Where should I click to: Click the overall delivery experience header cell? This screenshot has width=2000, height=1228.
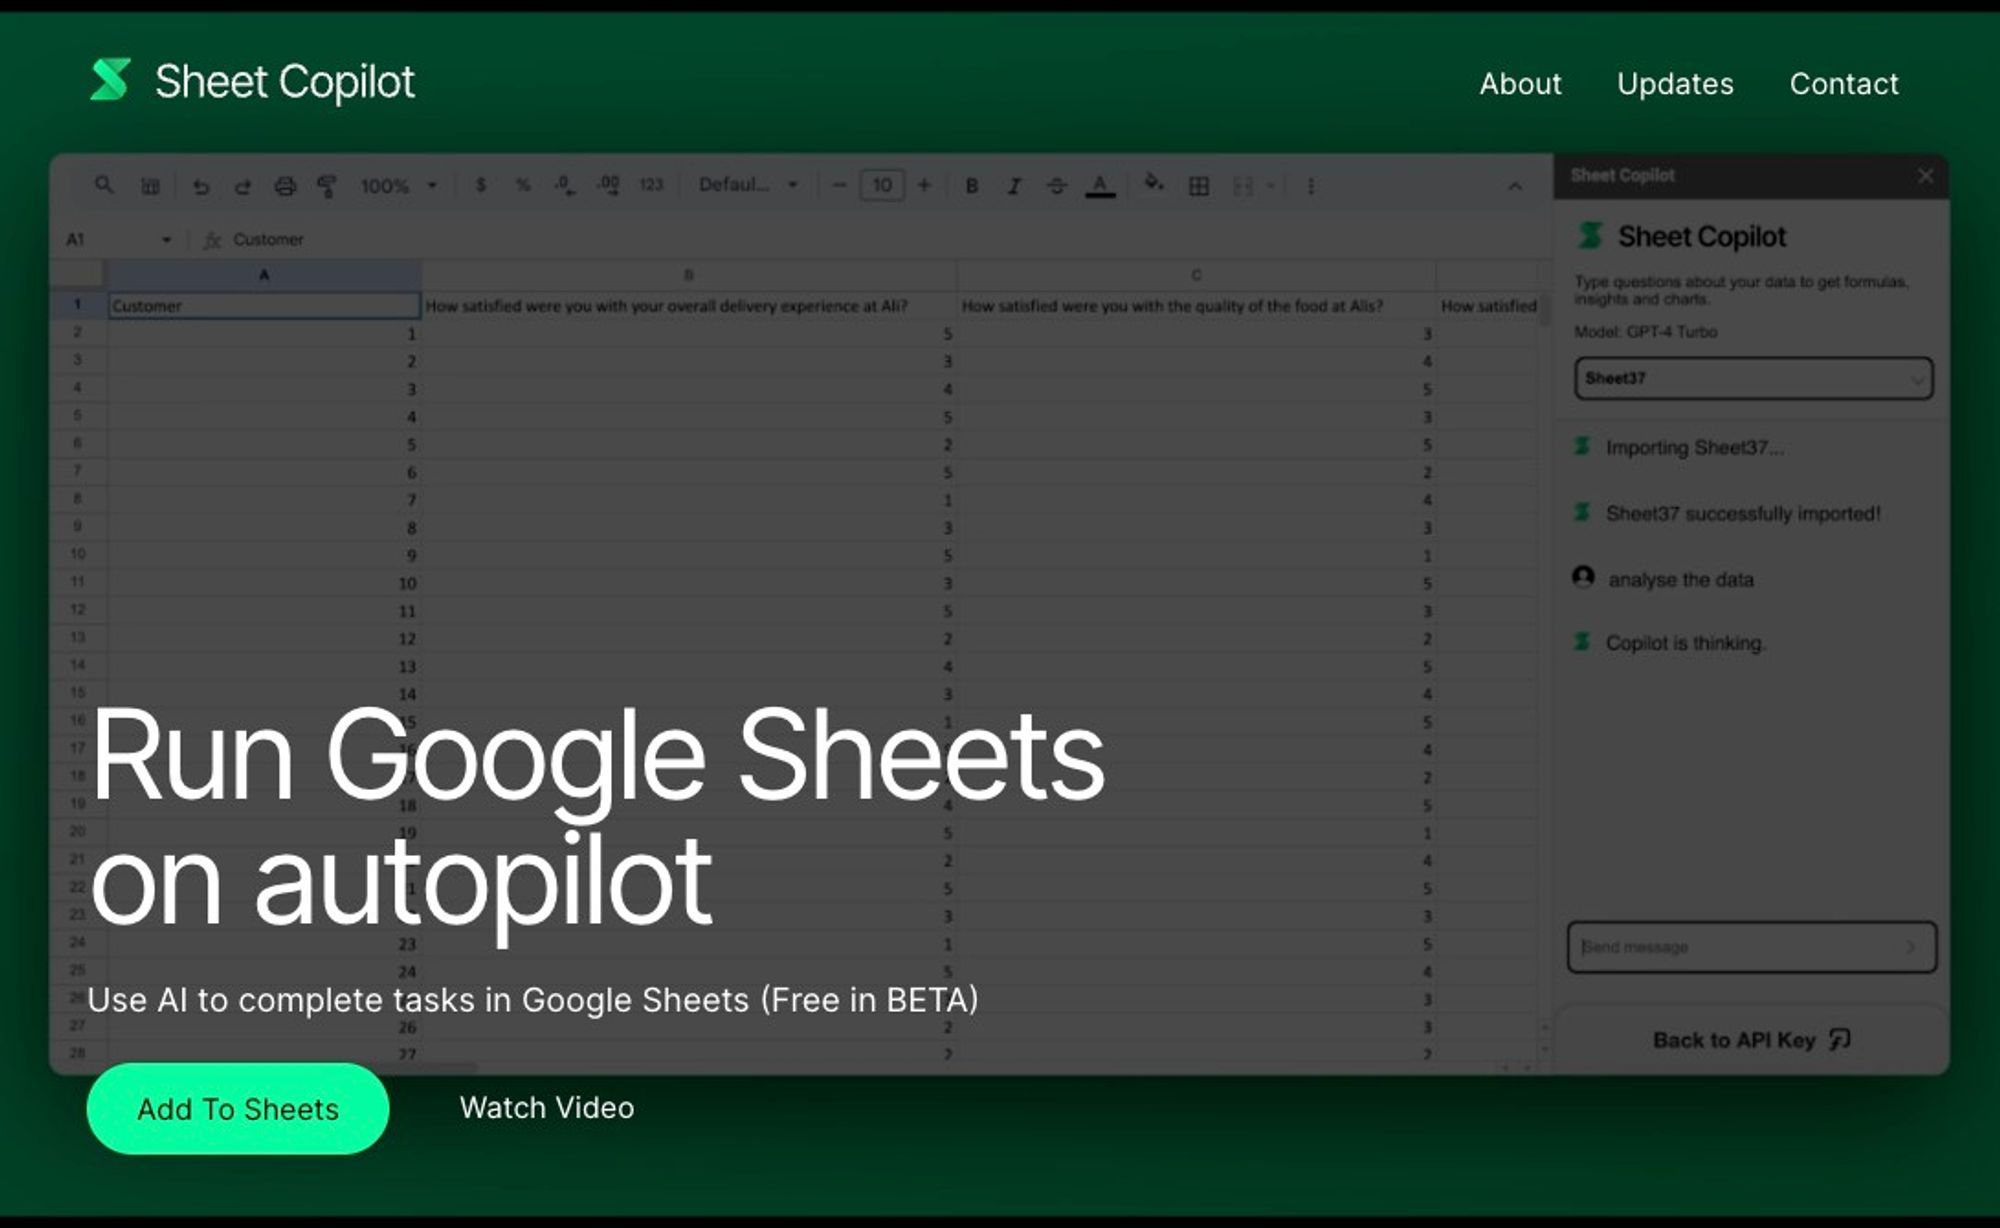(688, 306)
